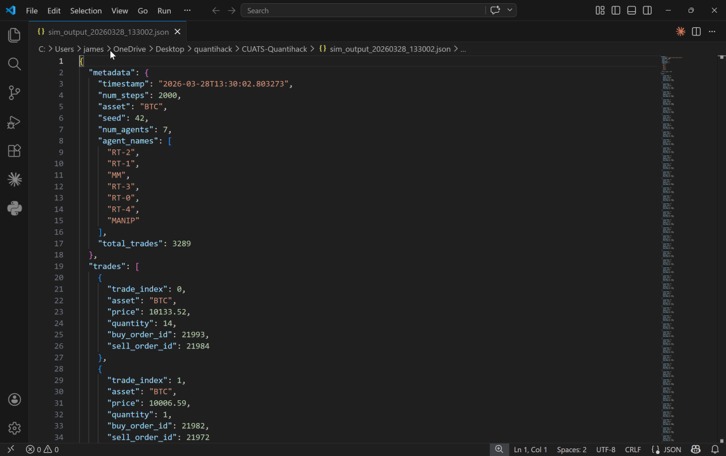The height and width of the screenshot is (456, 726).
Task: Open the Accounts menu icon
Action: pyautogui.click(x=14, y=400)
